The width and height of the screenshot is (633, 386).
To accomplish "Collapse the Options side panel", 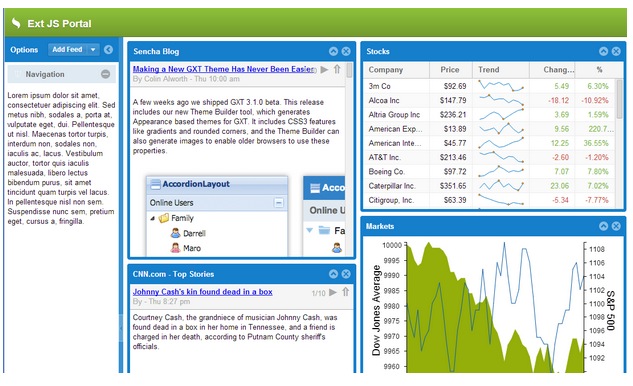I will (x=108, y=50).
